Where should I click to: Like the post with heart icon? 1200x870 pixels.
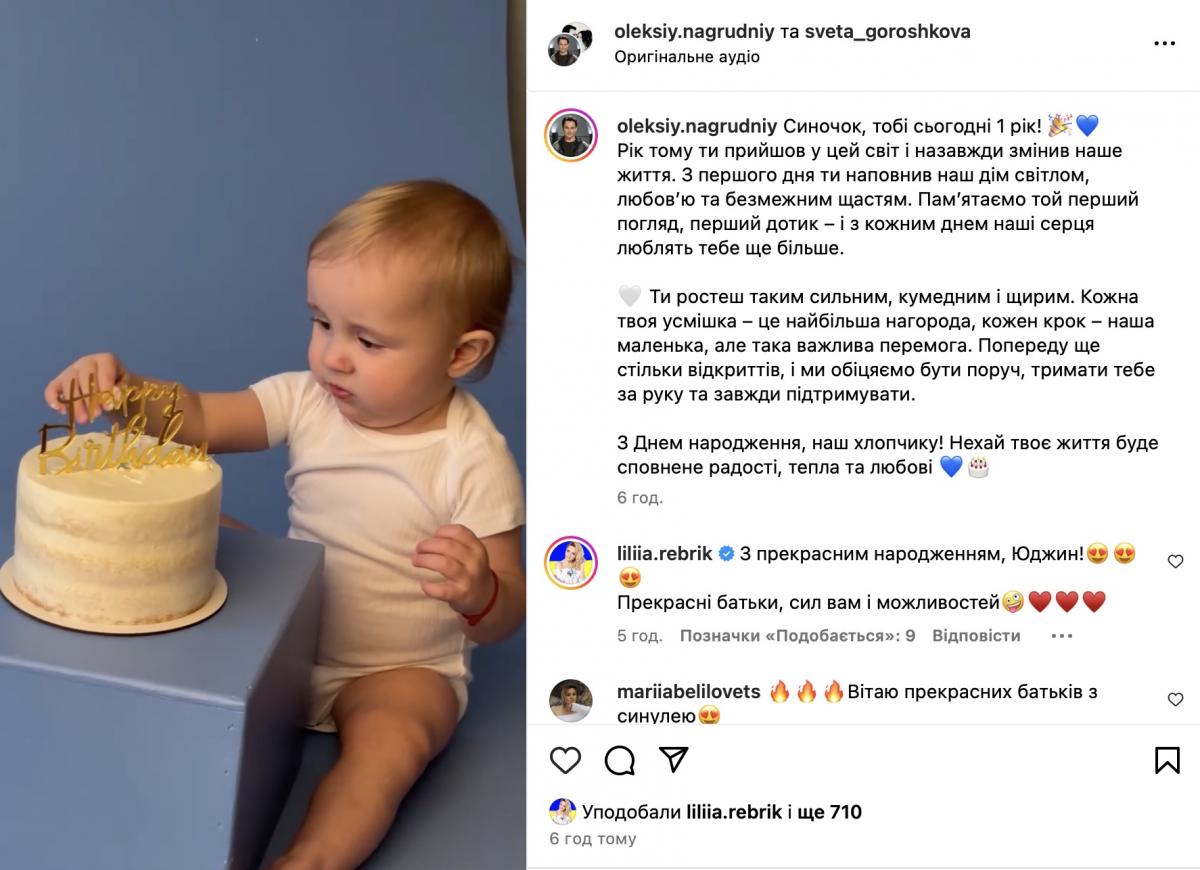coord(566,760)
